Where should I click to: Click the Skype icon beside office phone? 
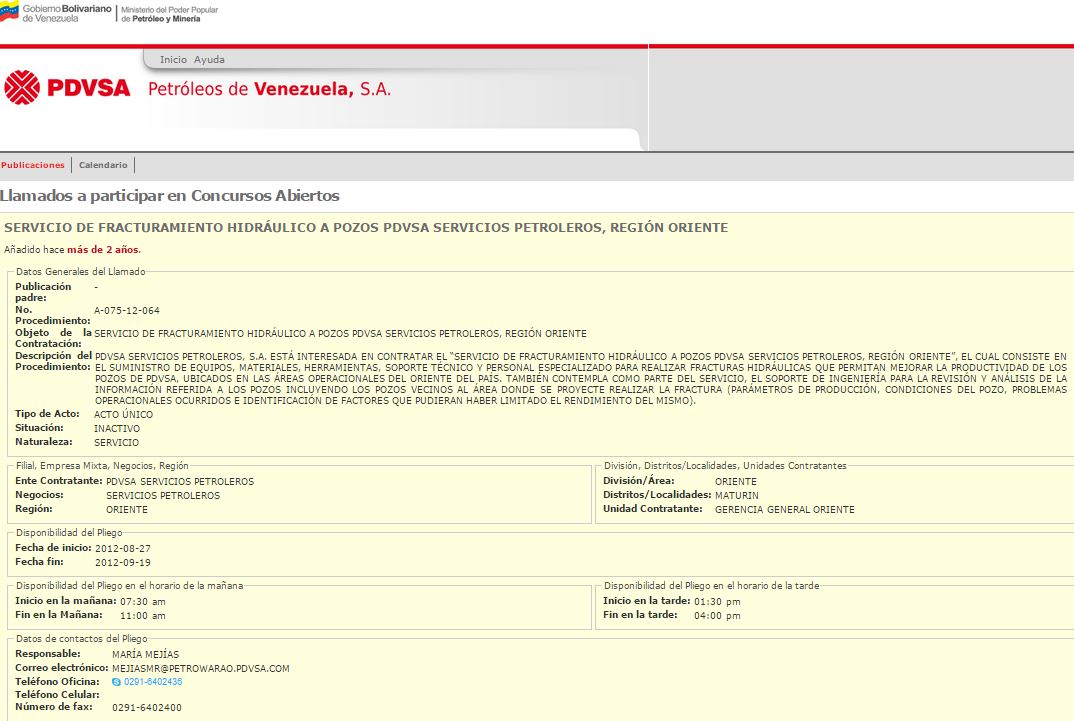click(116, 682)
